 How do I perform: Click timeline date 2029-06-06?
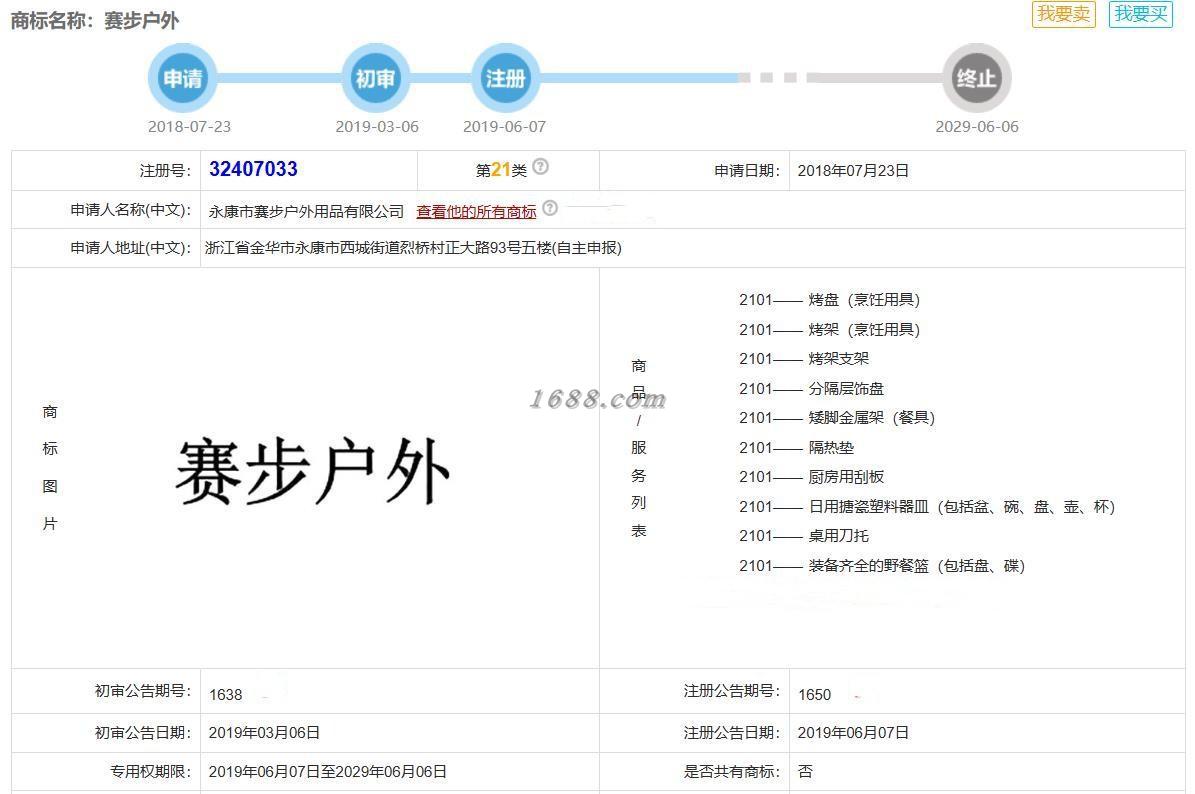[977, 126]
